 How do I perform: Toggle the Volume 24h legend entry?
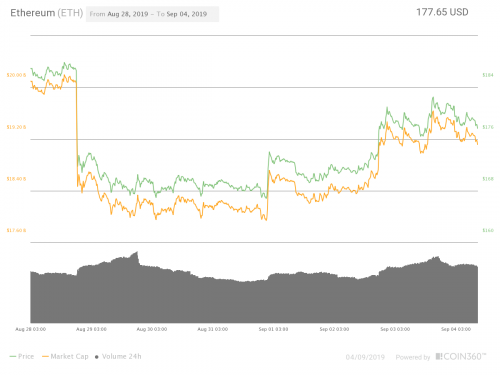pyautogui.click(x=118, y=356)
